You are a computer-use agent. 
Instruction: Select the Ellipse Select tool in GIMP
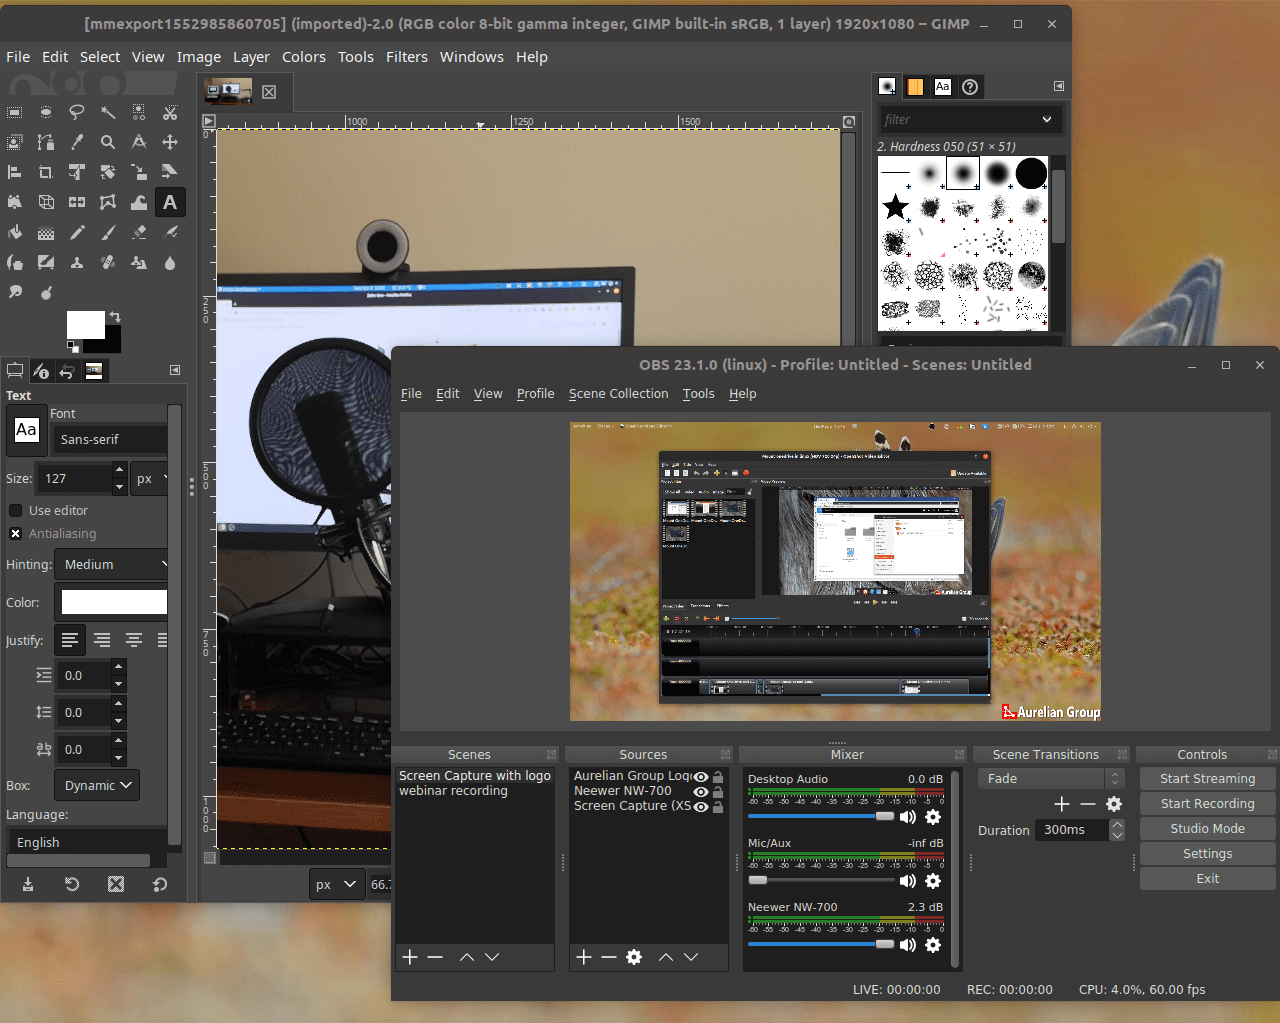point(46,112)
